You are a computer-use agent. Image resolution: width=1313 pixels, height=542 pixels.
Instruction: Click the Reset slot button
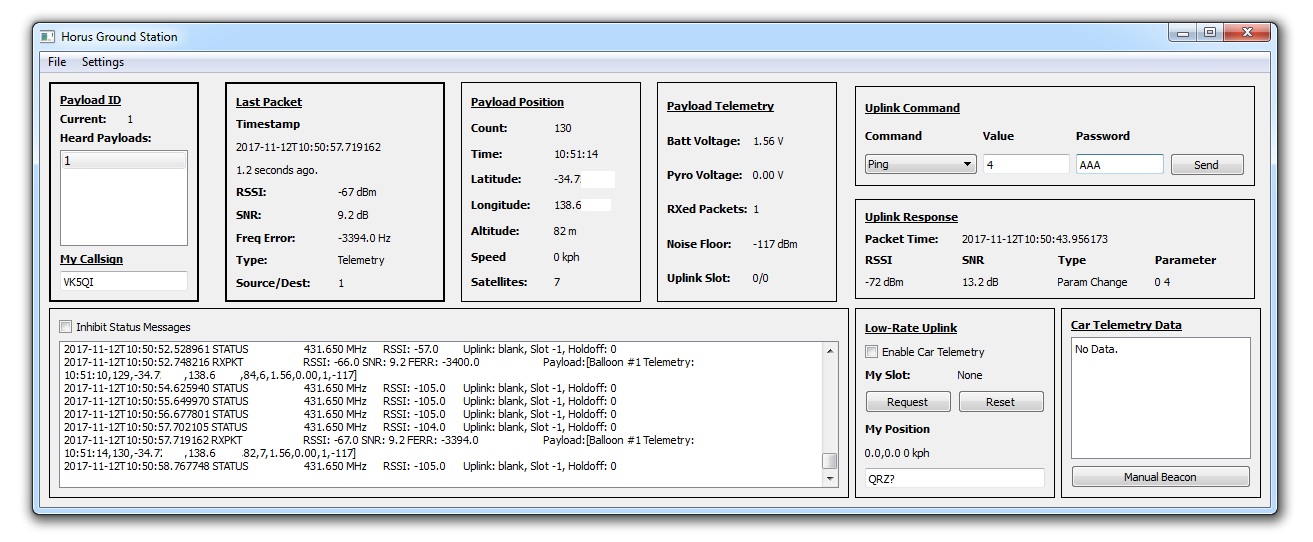1000,402
